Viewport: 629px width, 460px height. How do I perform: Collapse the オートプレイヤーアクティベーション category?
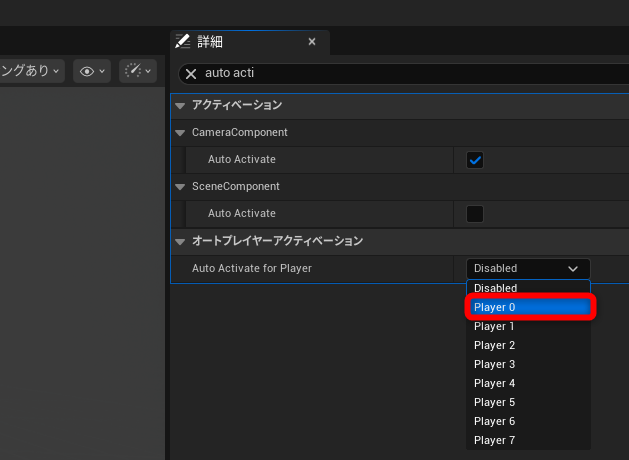pos(180,241)
